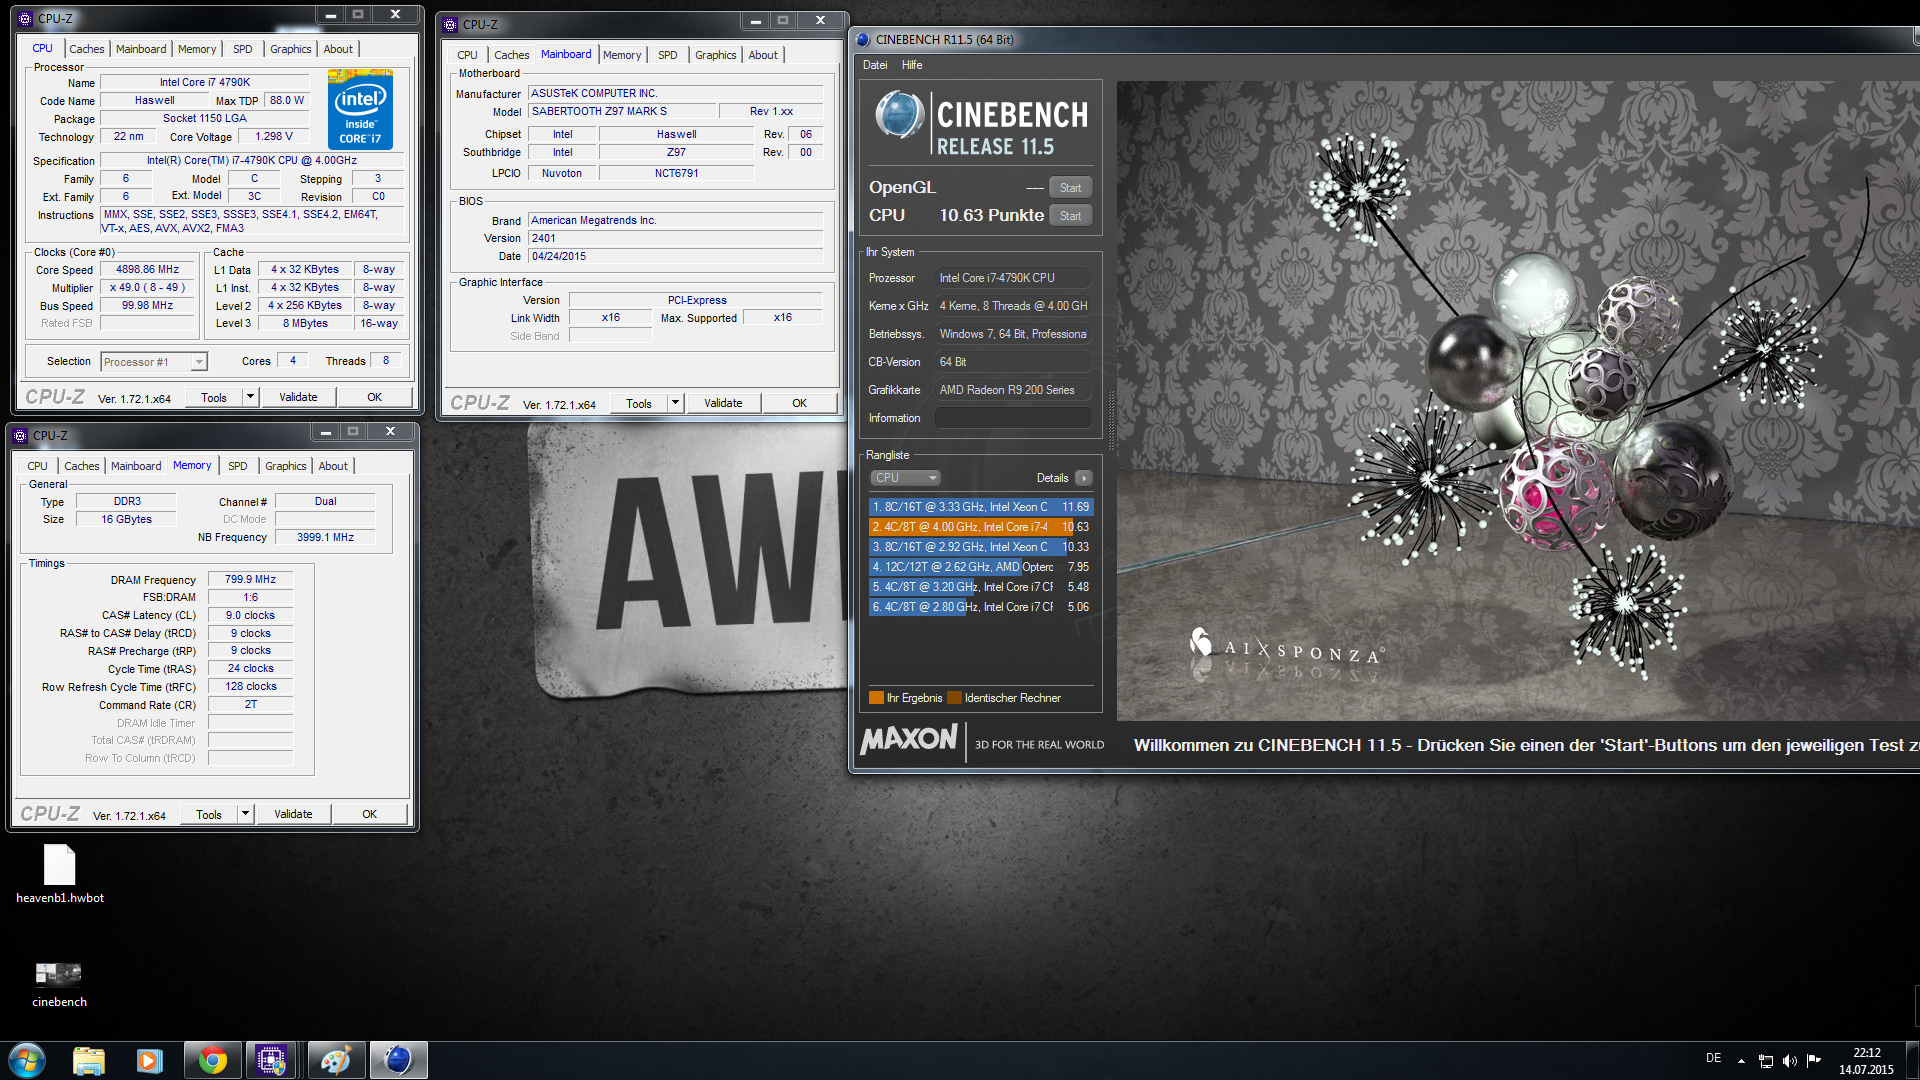Open cinebench desktop shortcut
This screenshot has height=1080, width=1920.
coord(59,984)
